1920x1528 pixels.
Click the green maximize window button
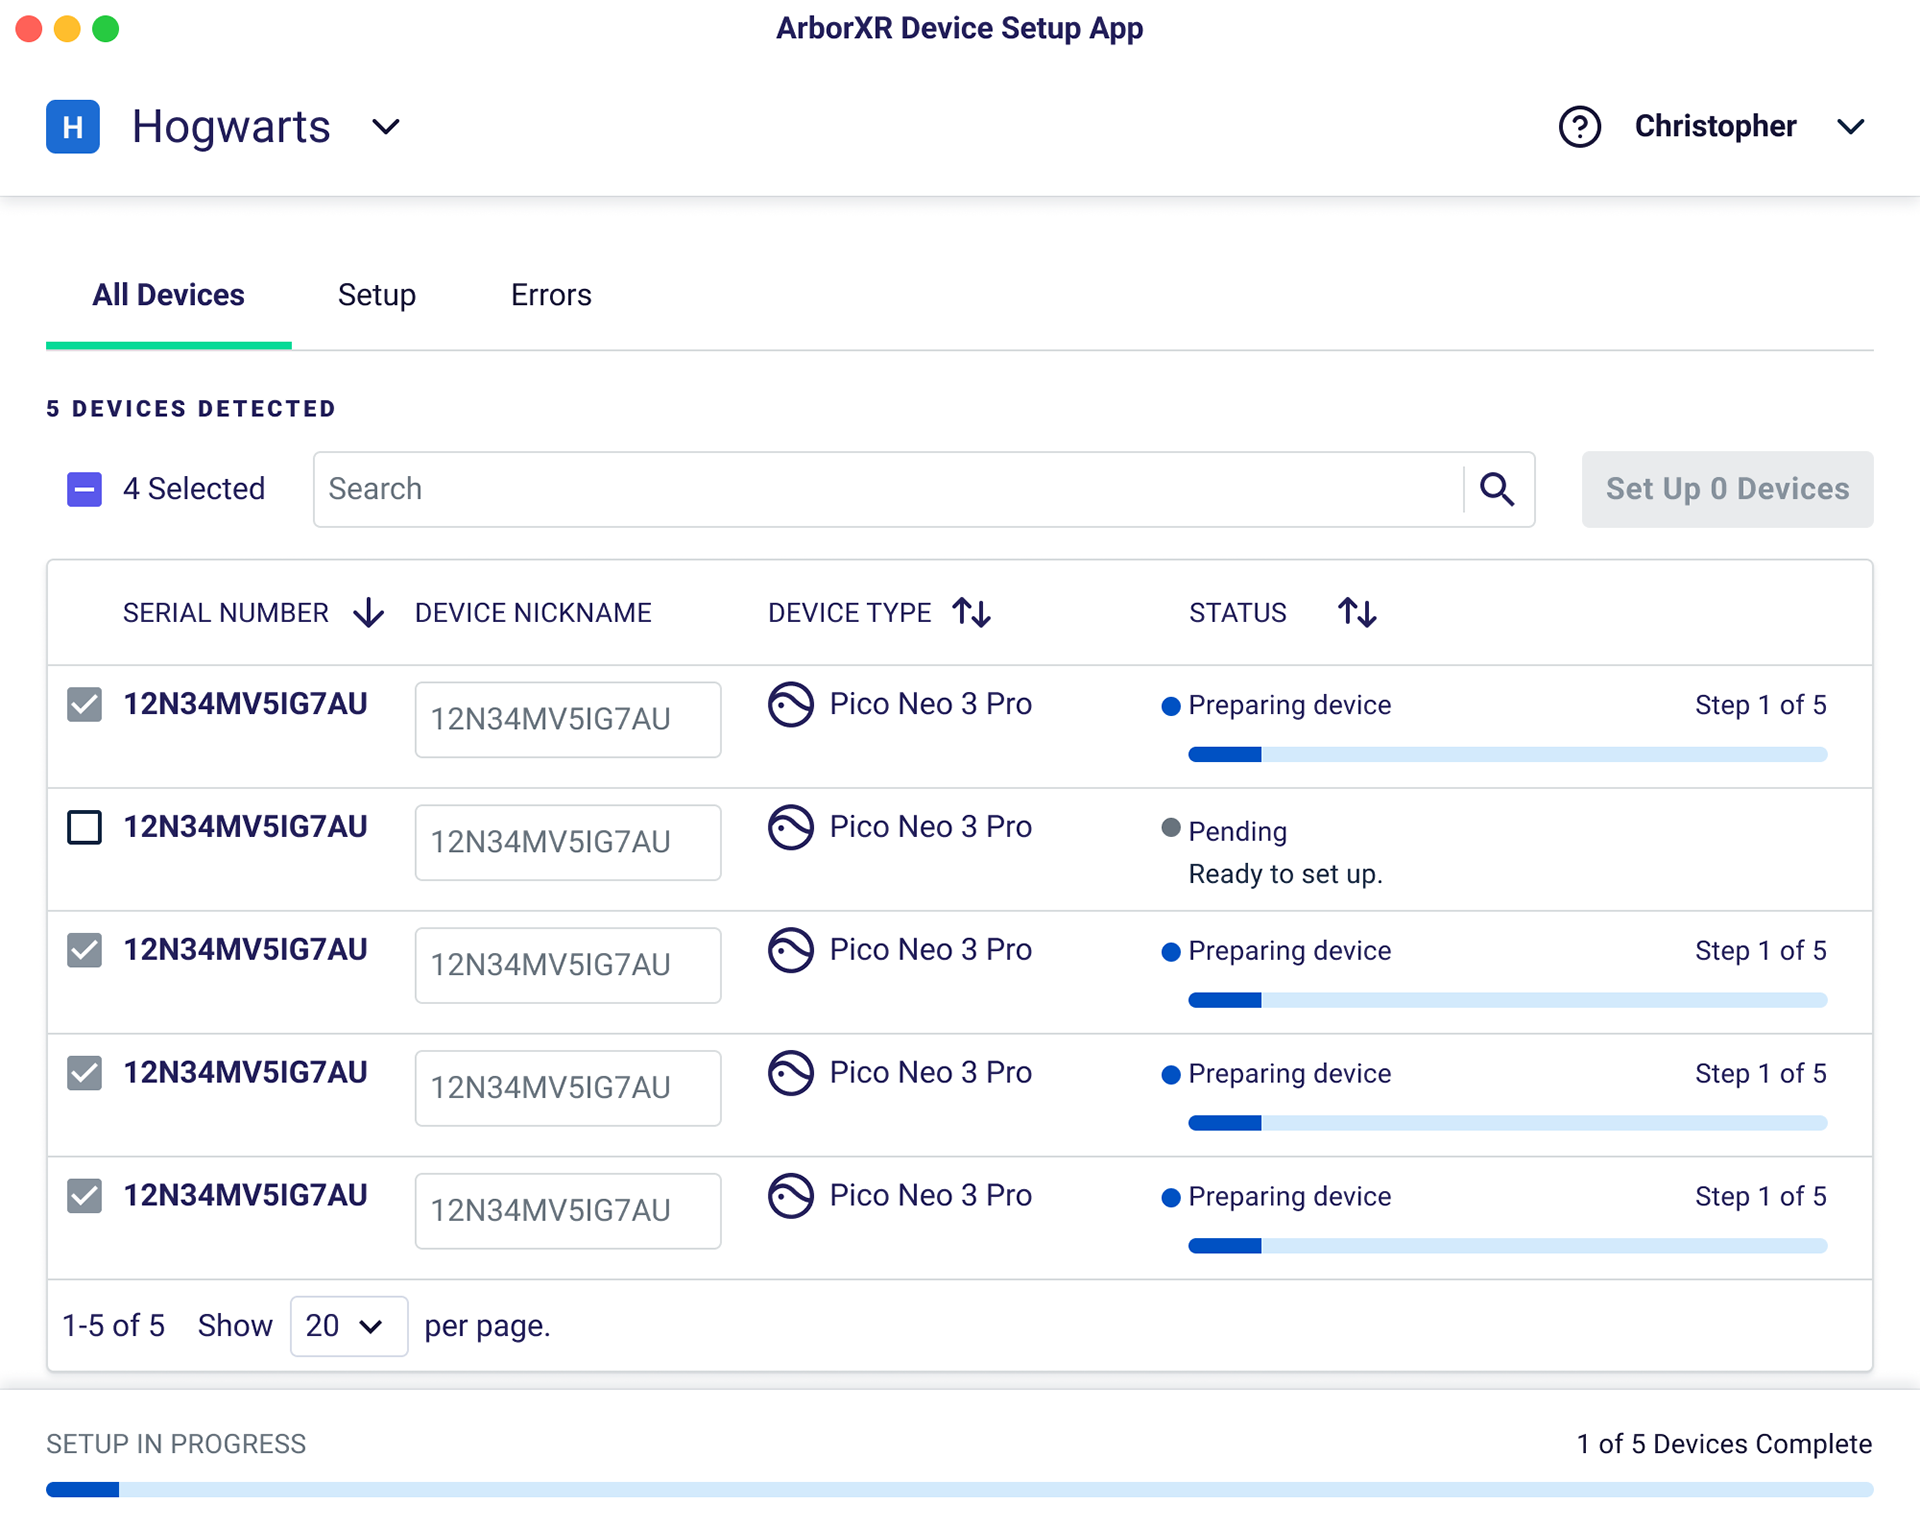(x=106, y=29)
